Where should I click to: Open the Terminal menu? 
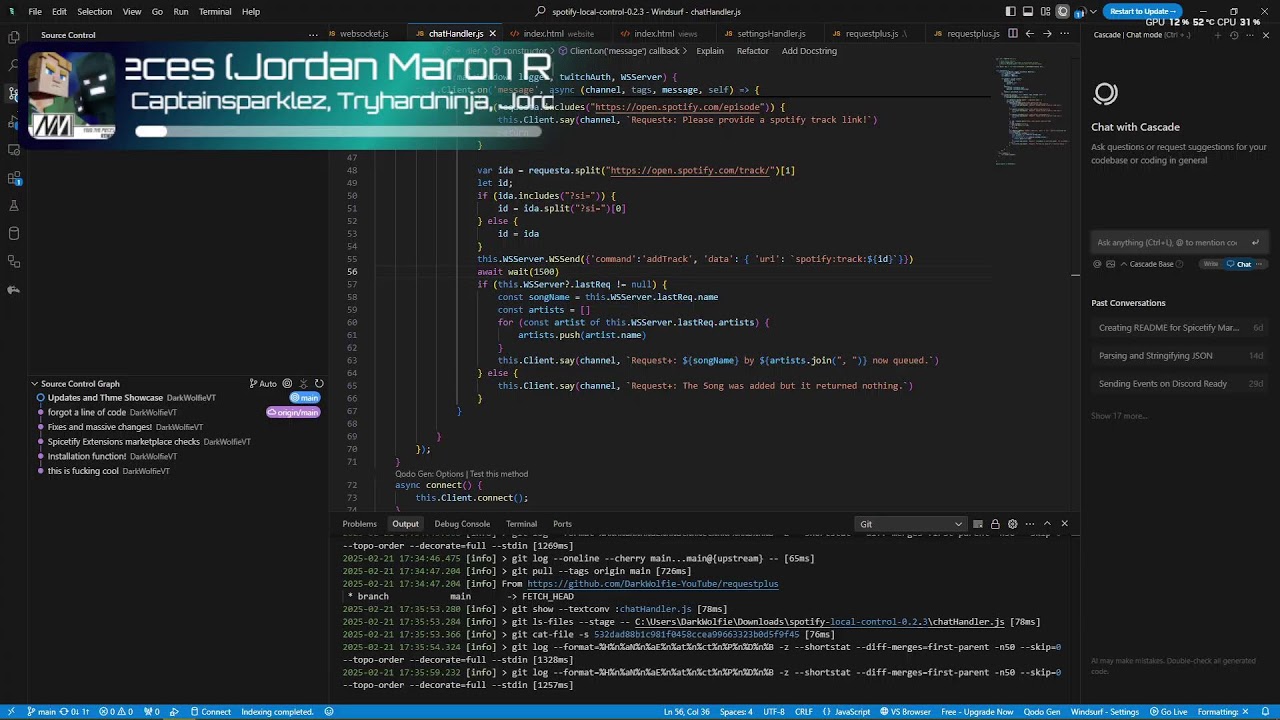(x=215, y=12)
